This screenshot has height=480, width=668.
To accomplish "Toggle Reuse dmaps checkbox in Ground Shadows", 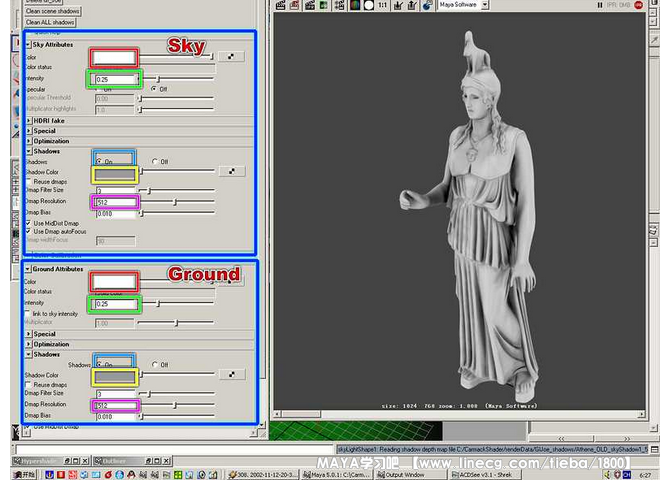I will click(x=28, y=384).
